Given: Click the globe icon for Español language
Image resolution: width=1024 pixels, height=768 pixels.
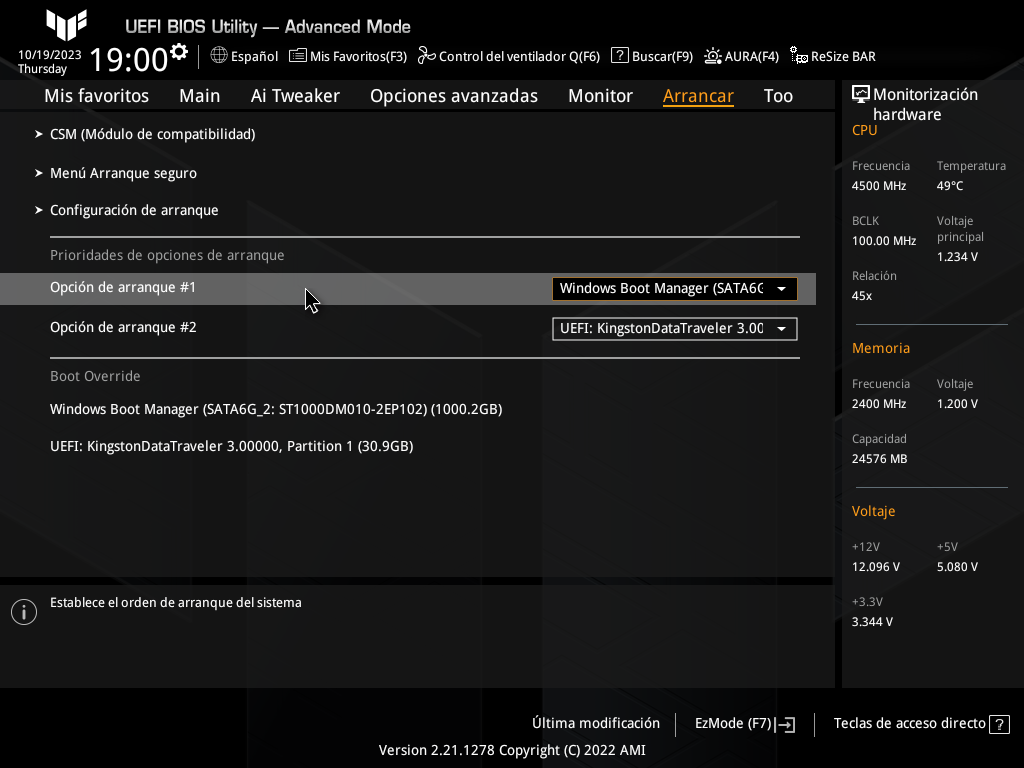Looking at the screenshot, I should click(219, 56).
